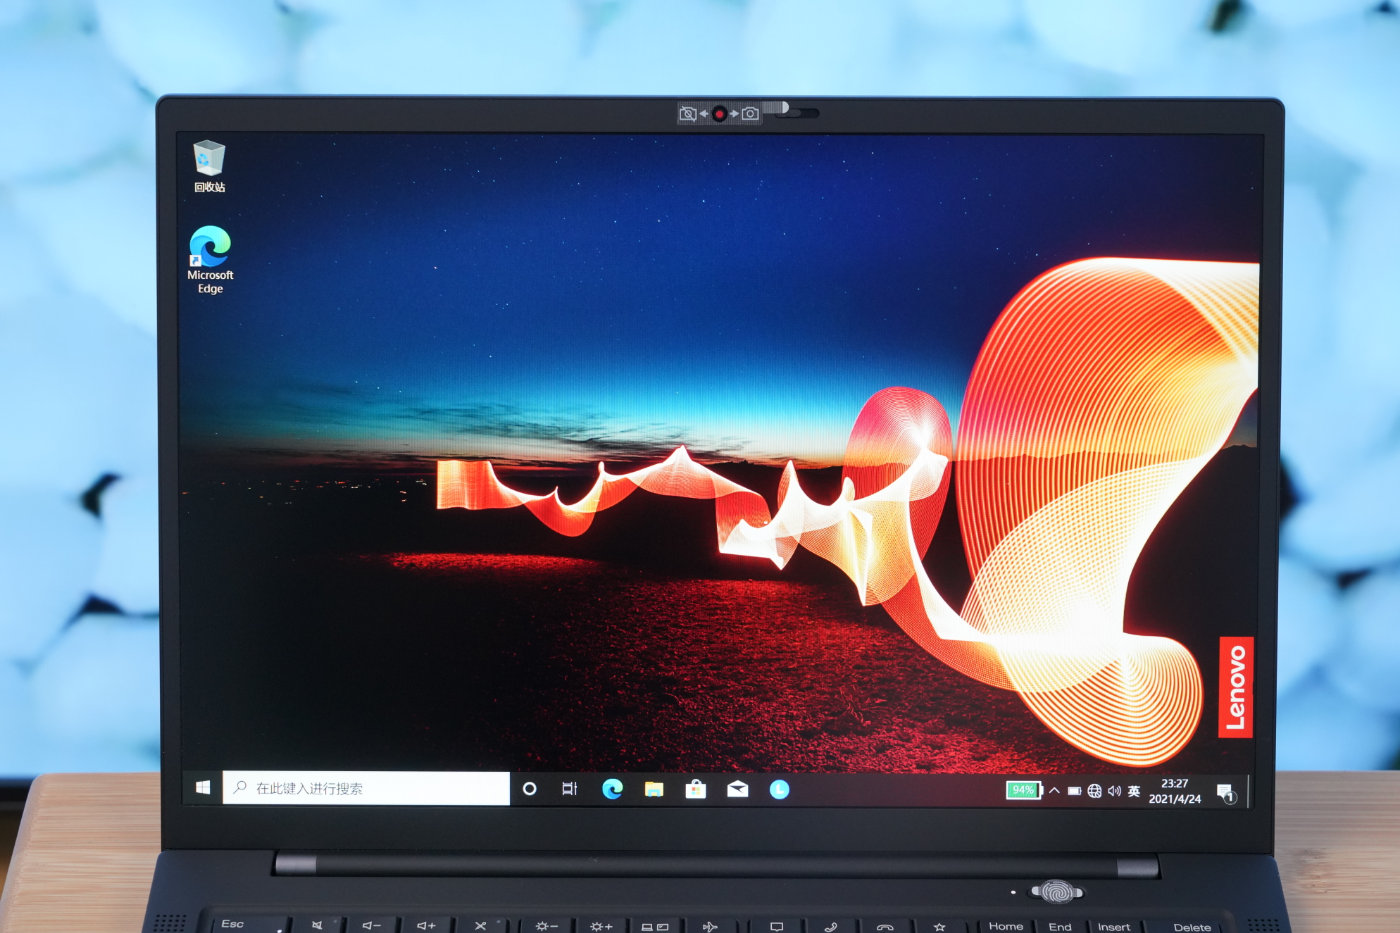Open network settings via the globe tray icon
The width and height of the screenshot is (1400, 933).
[1094, 790]
